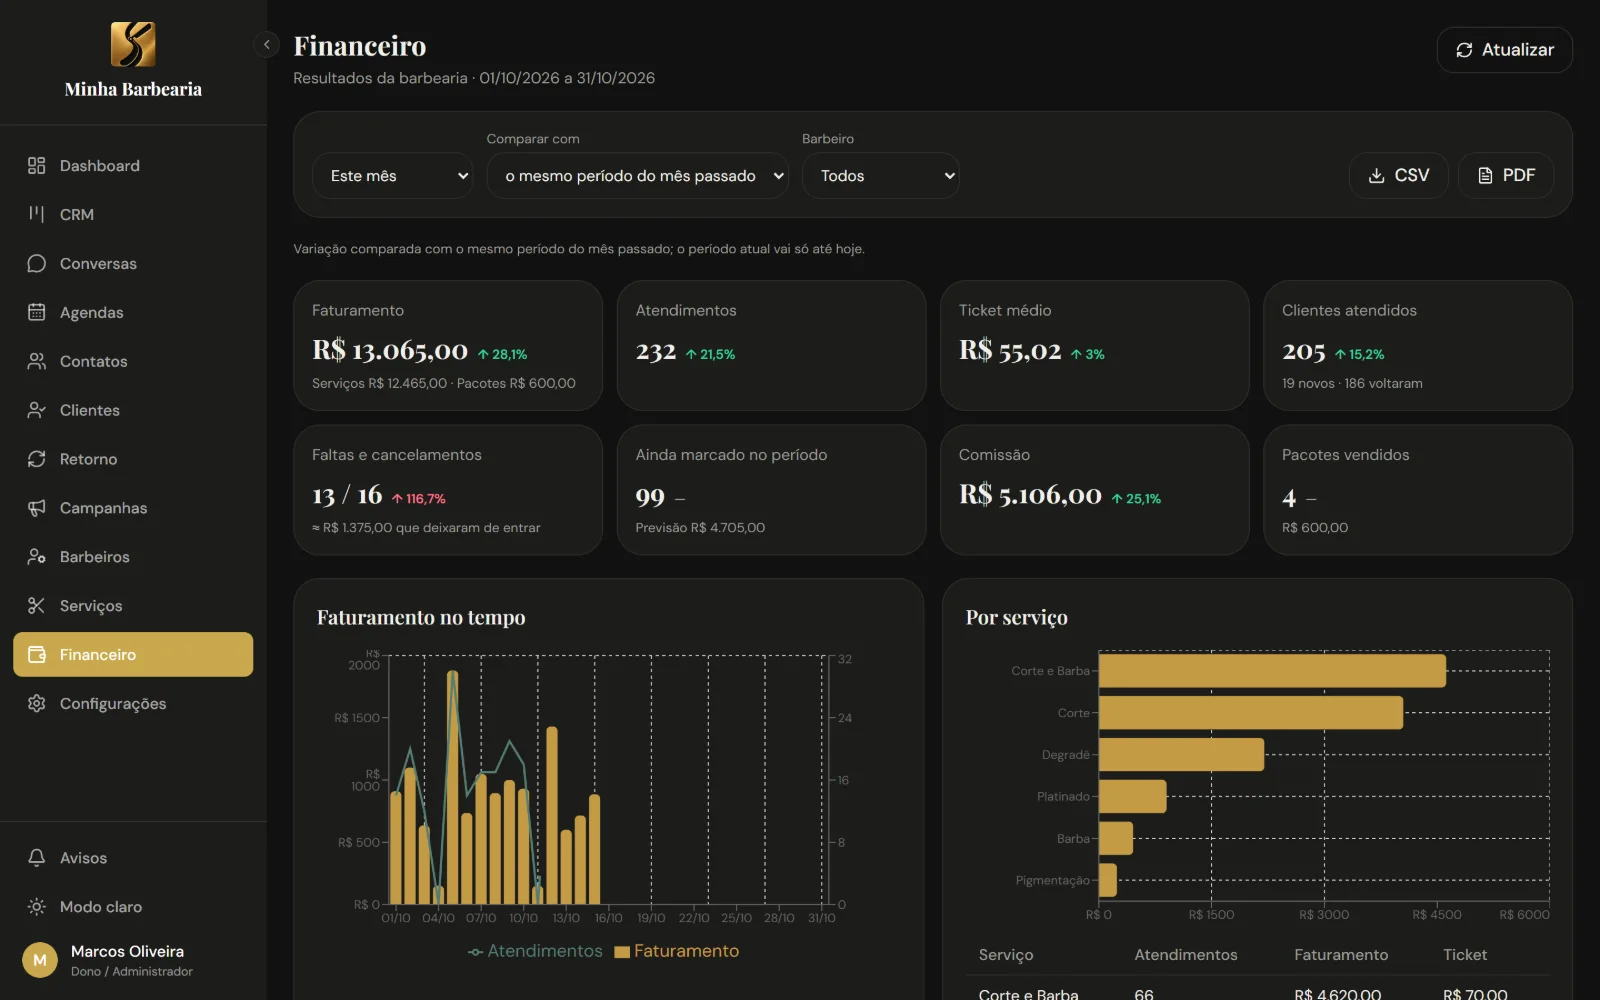Screen dimensions: 1600x1000
Task: Open Conversas menu item
Action: point(133,263)
